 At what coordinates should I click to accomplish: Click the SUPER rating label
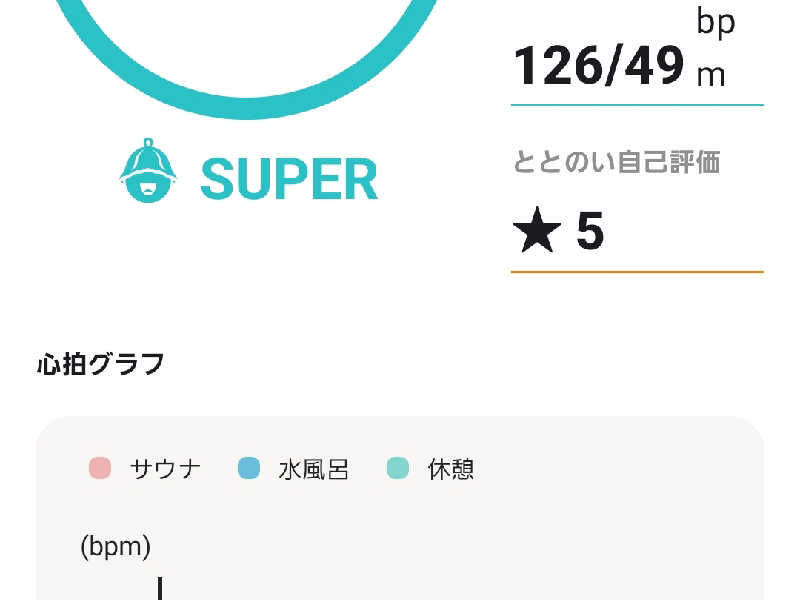[x=289, y=179]
